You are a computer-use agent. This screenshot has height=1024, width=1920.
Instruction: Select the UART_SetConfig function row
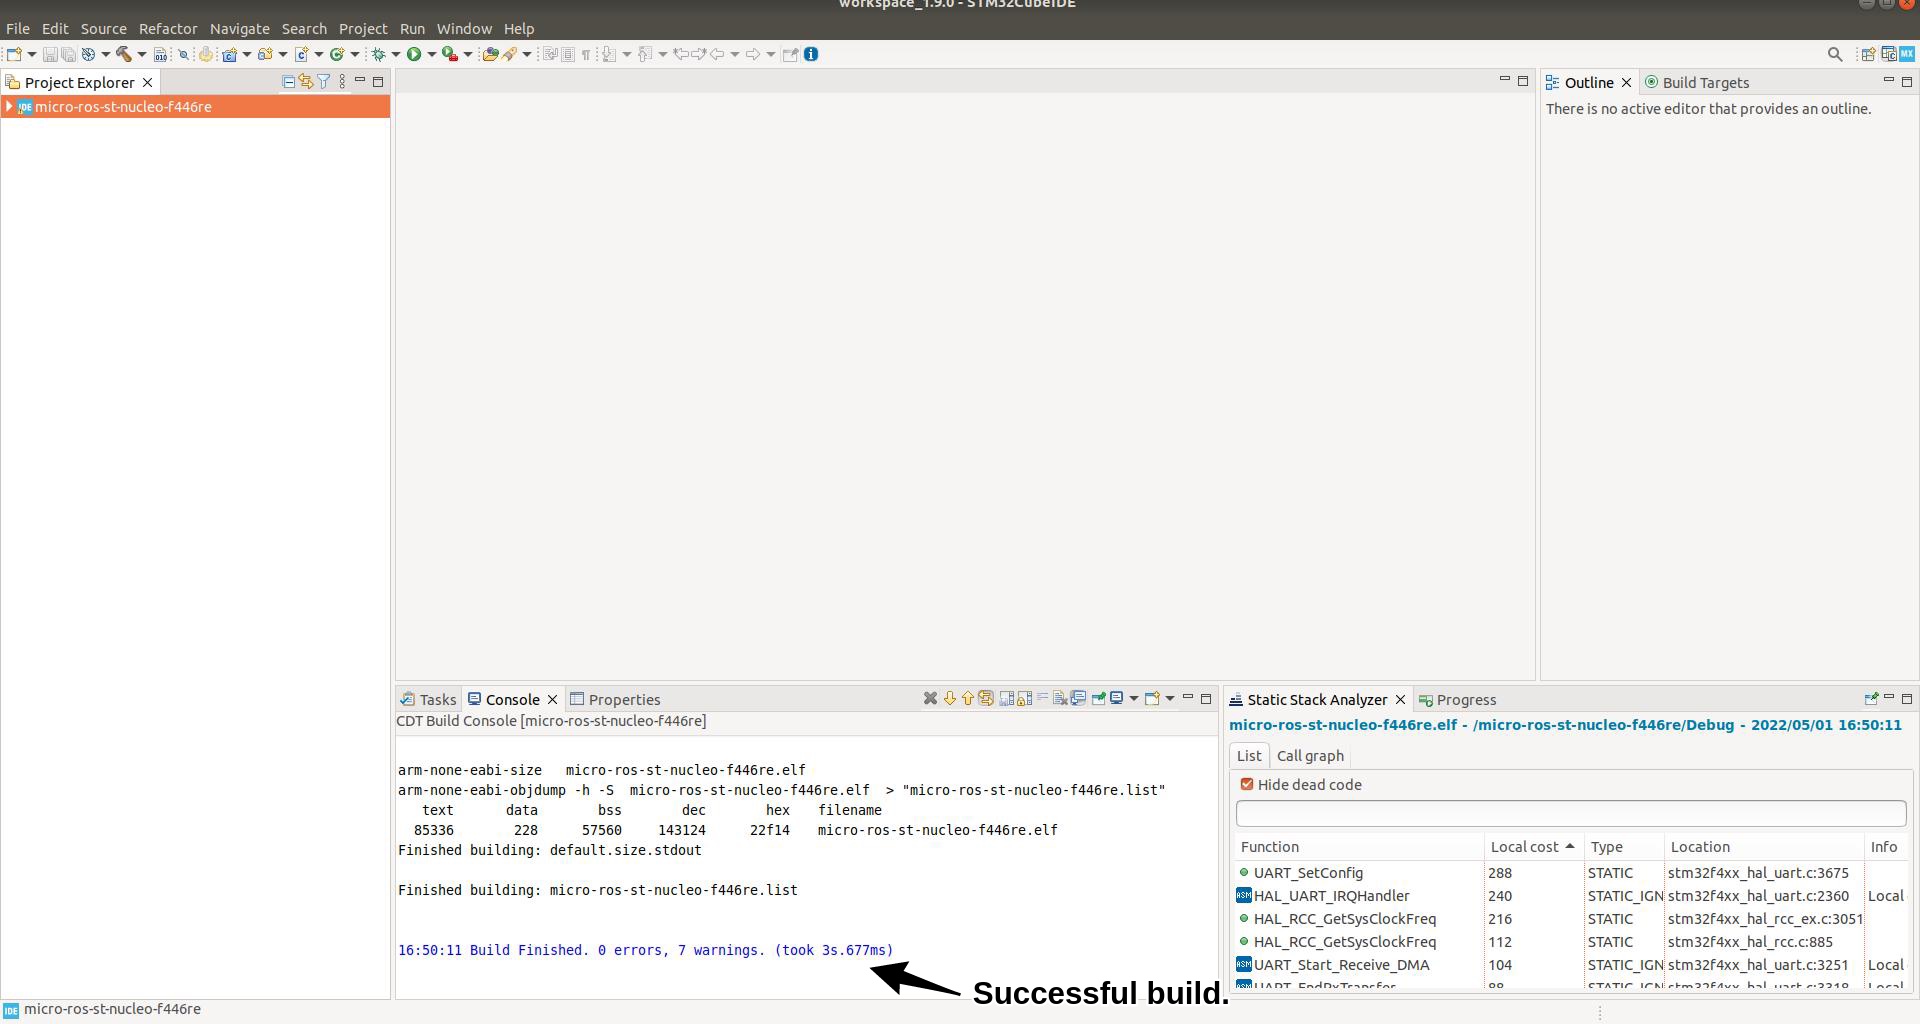(1571, 873)
